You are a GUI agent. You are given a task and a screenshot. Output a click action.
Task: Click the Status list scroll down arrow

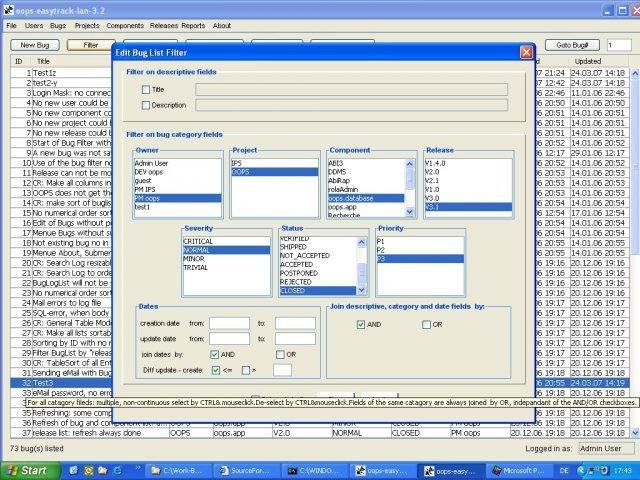[x=362, y=290]
